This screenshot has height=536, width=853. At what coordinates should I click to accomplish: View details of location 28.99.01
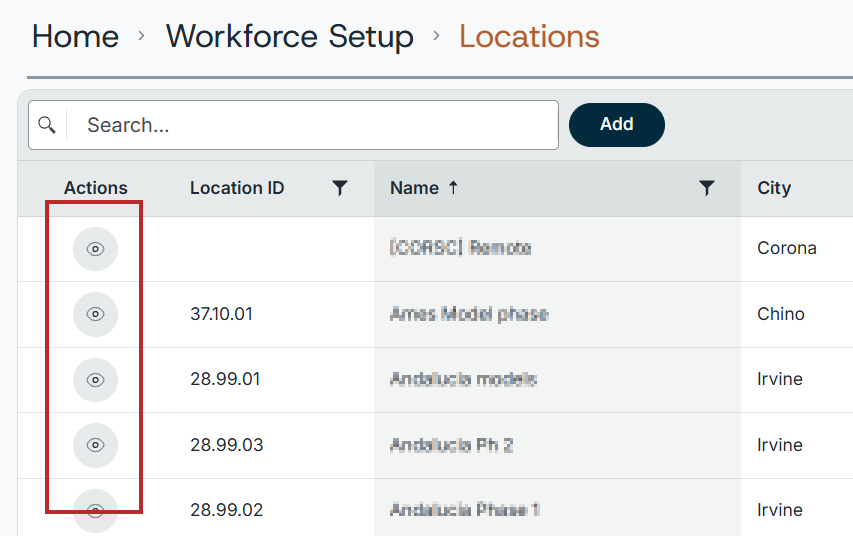[x=95, y=380]
